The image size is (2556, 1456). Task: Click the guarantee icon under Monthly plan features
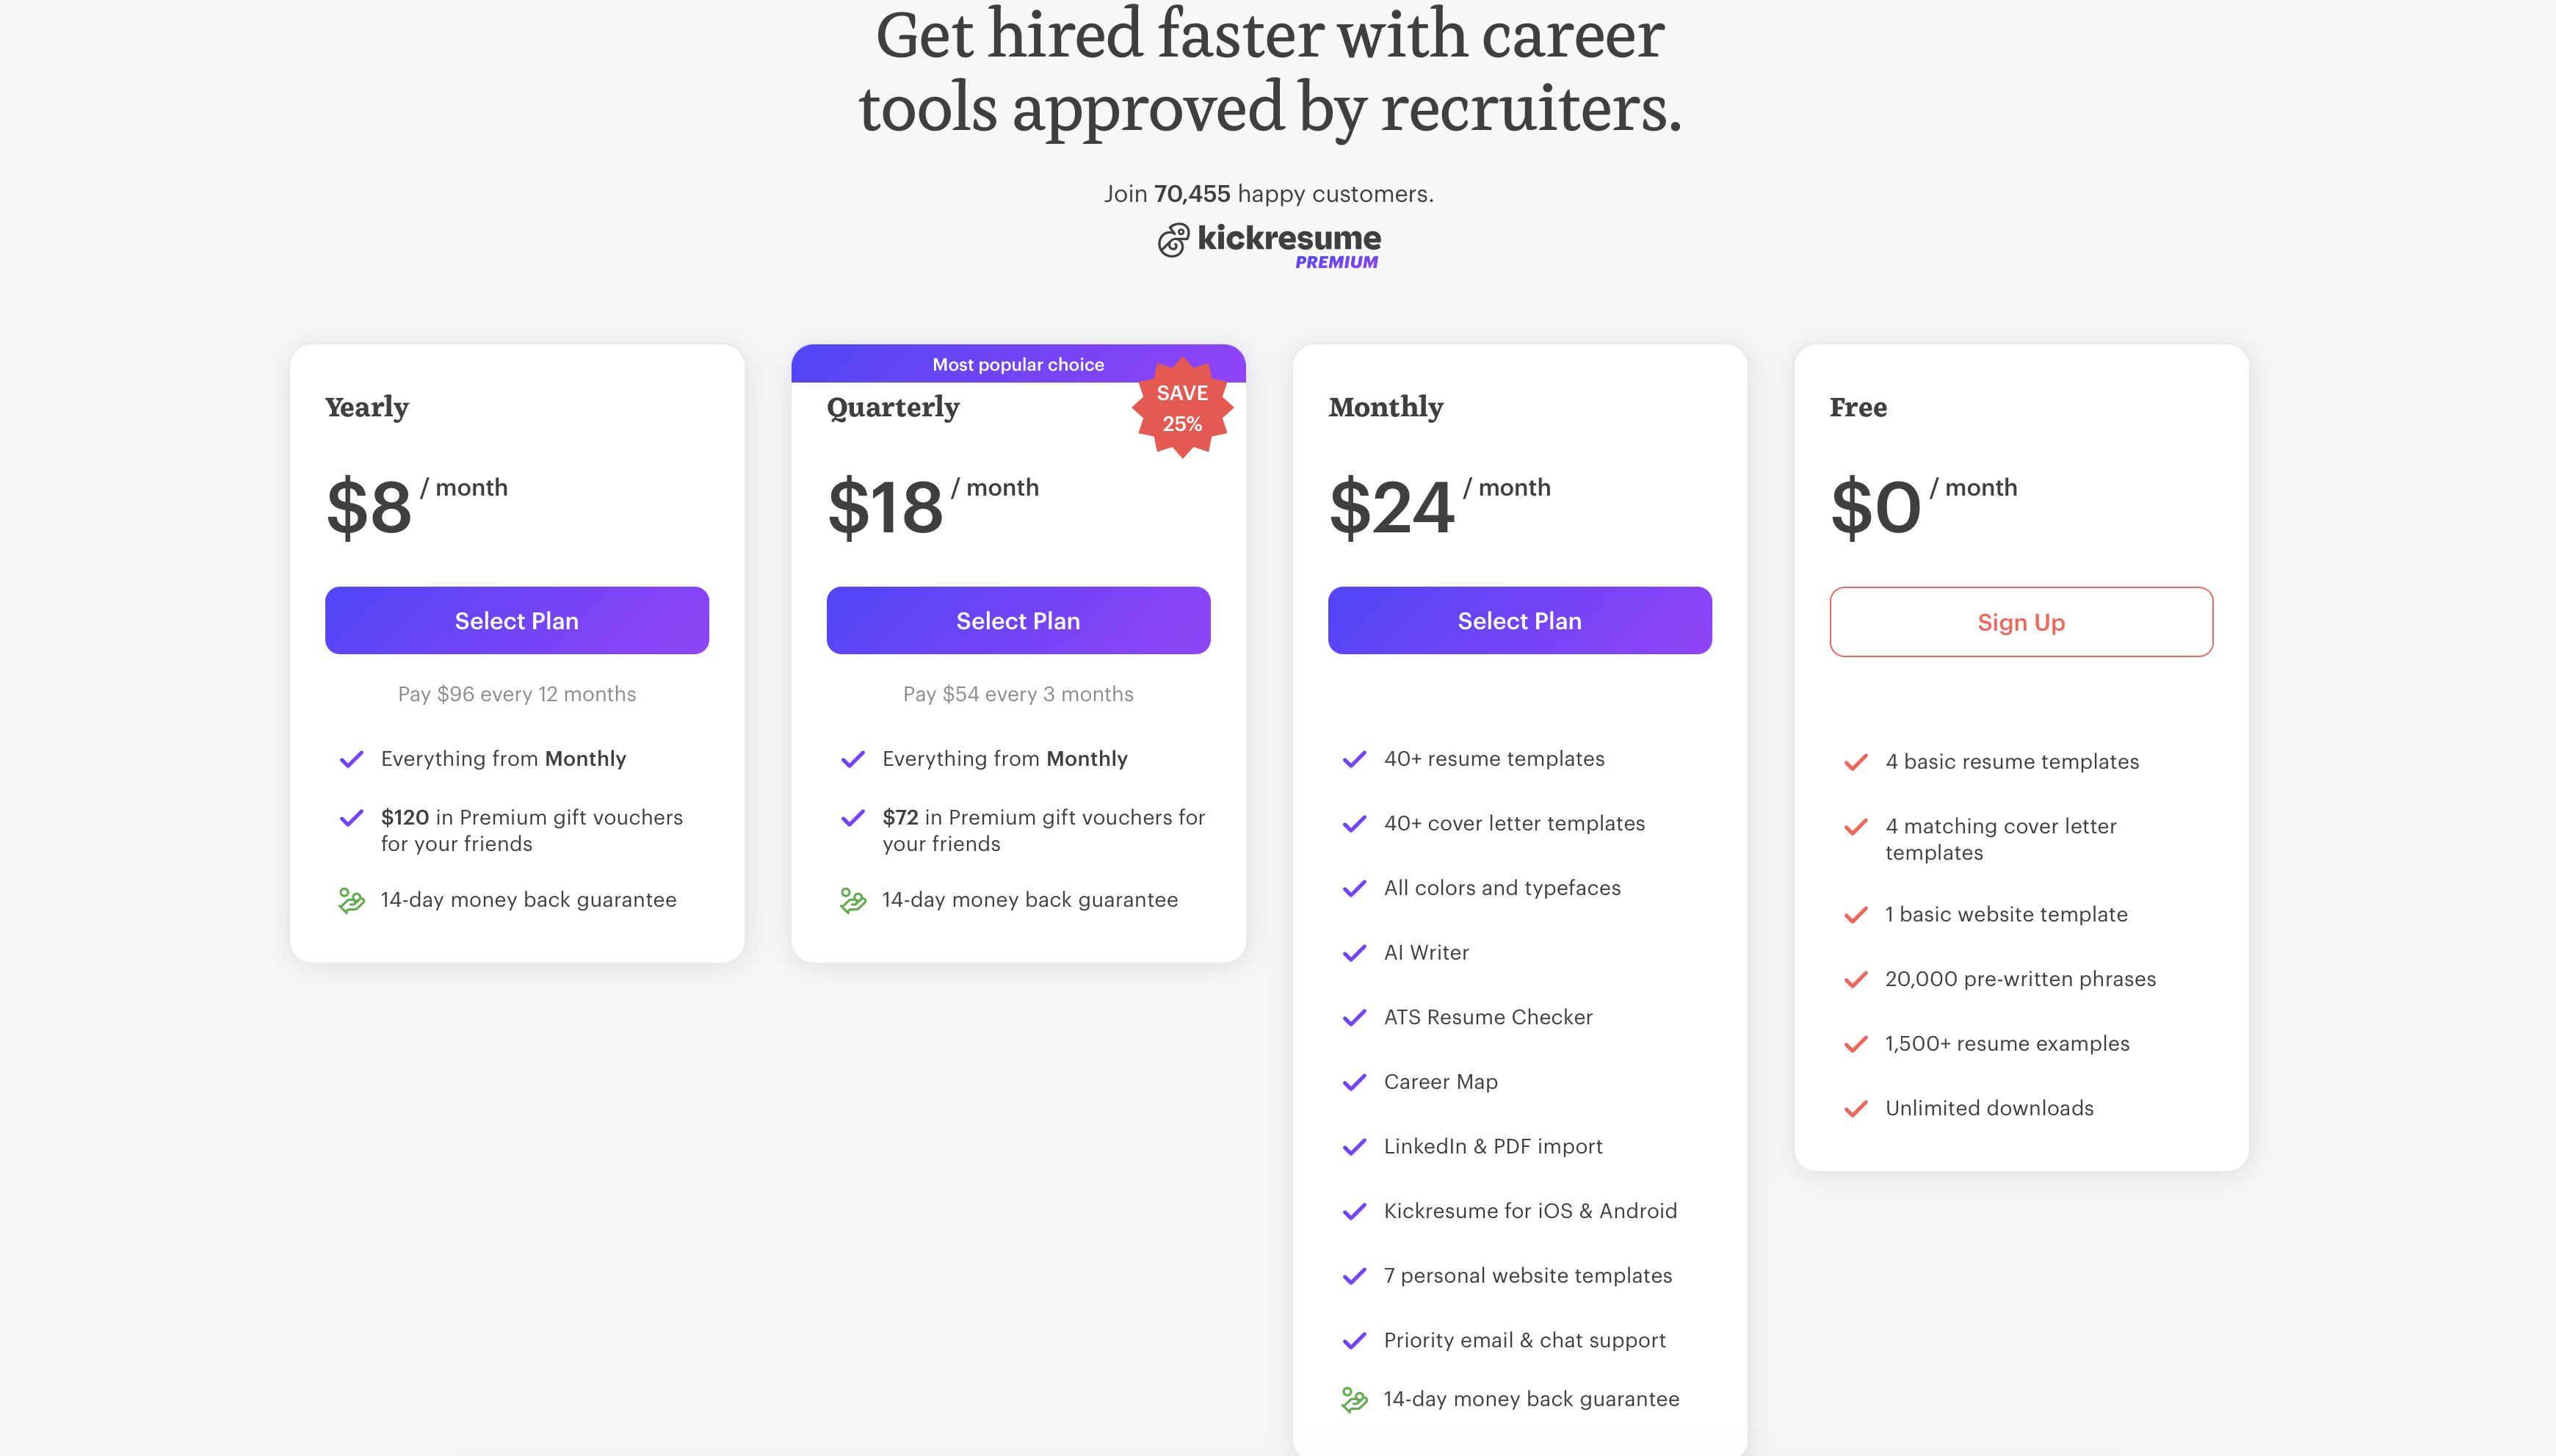1355,1399
